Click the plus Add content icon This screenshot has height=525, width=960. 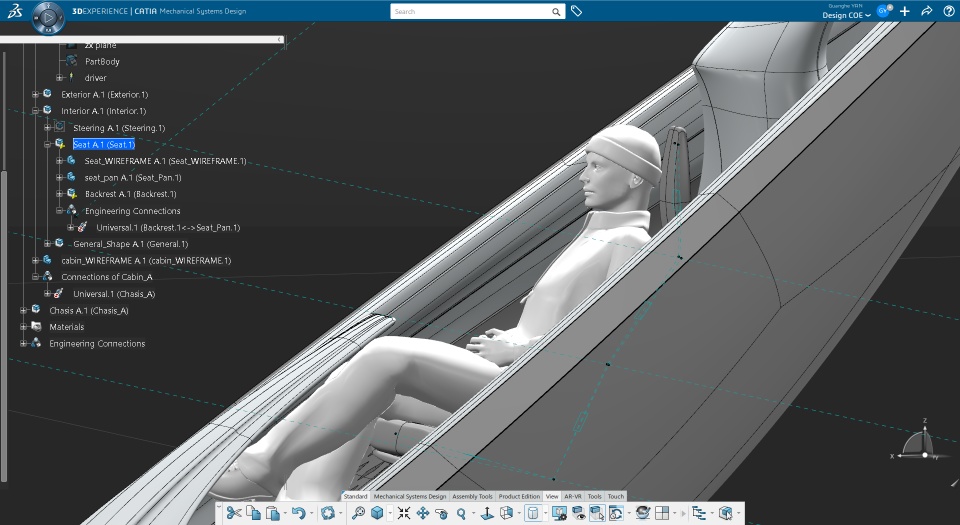click(905, 11)
